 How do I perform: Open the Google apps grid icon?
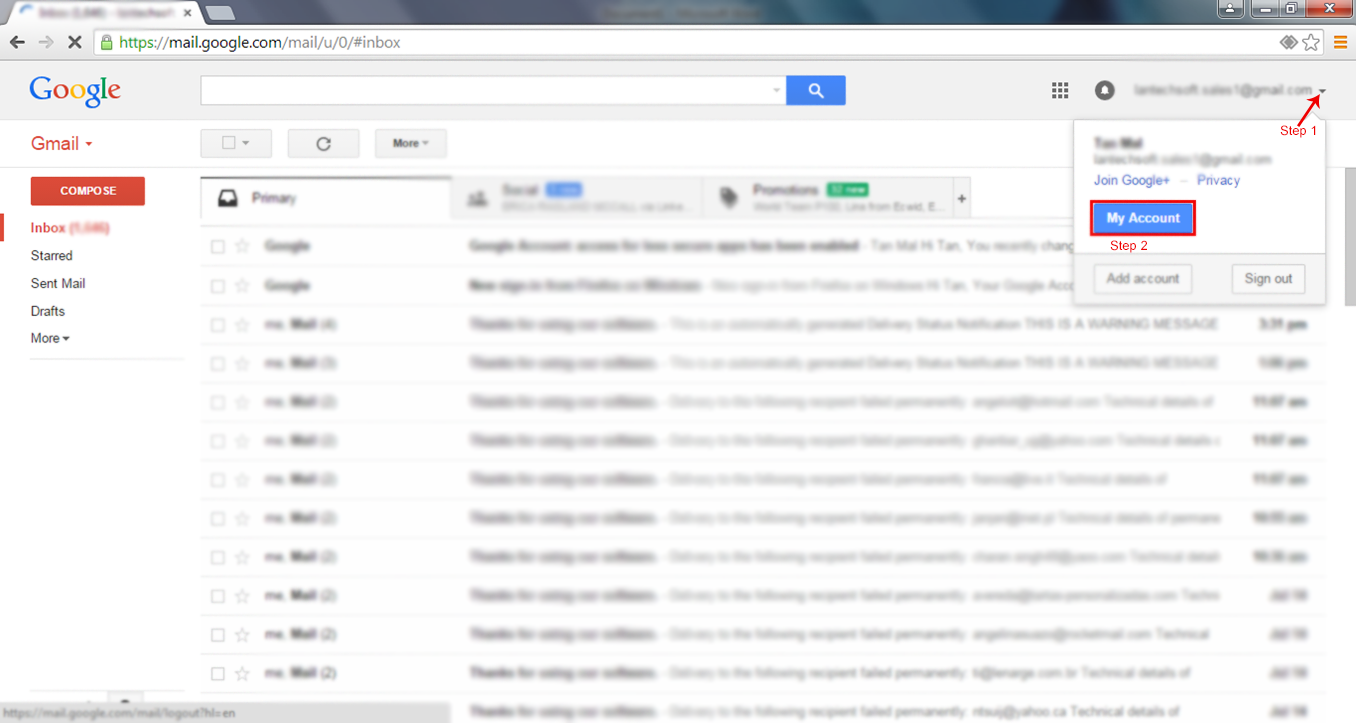pyautogui.click(x=1060, y=90)
